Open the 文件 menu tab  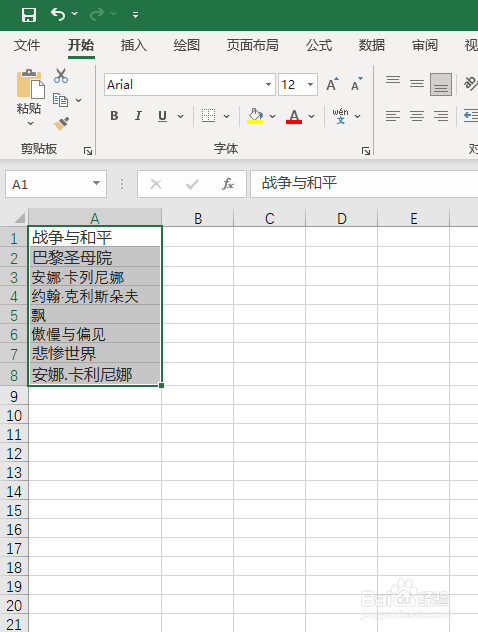[x=27, y=45]
